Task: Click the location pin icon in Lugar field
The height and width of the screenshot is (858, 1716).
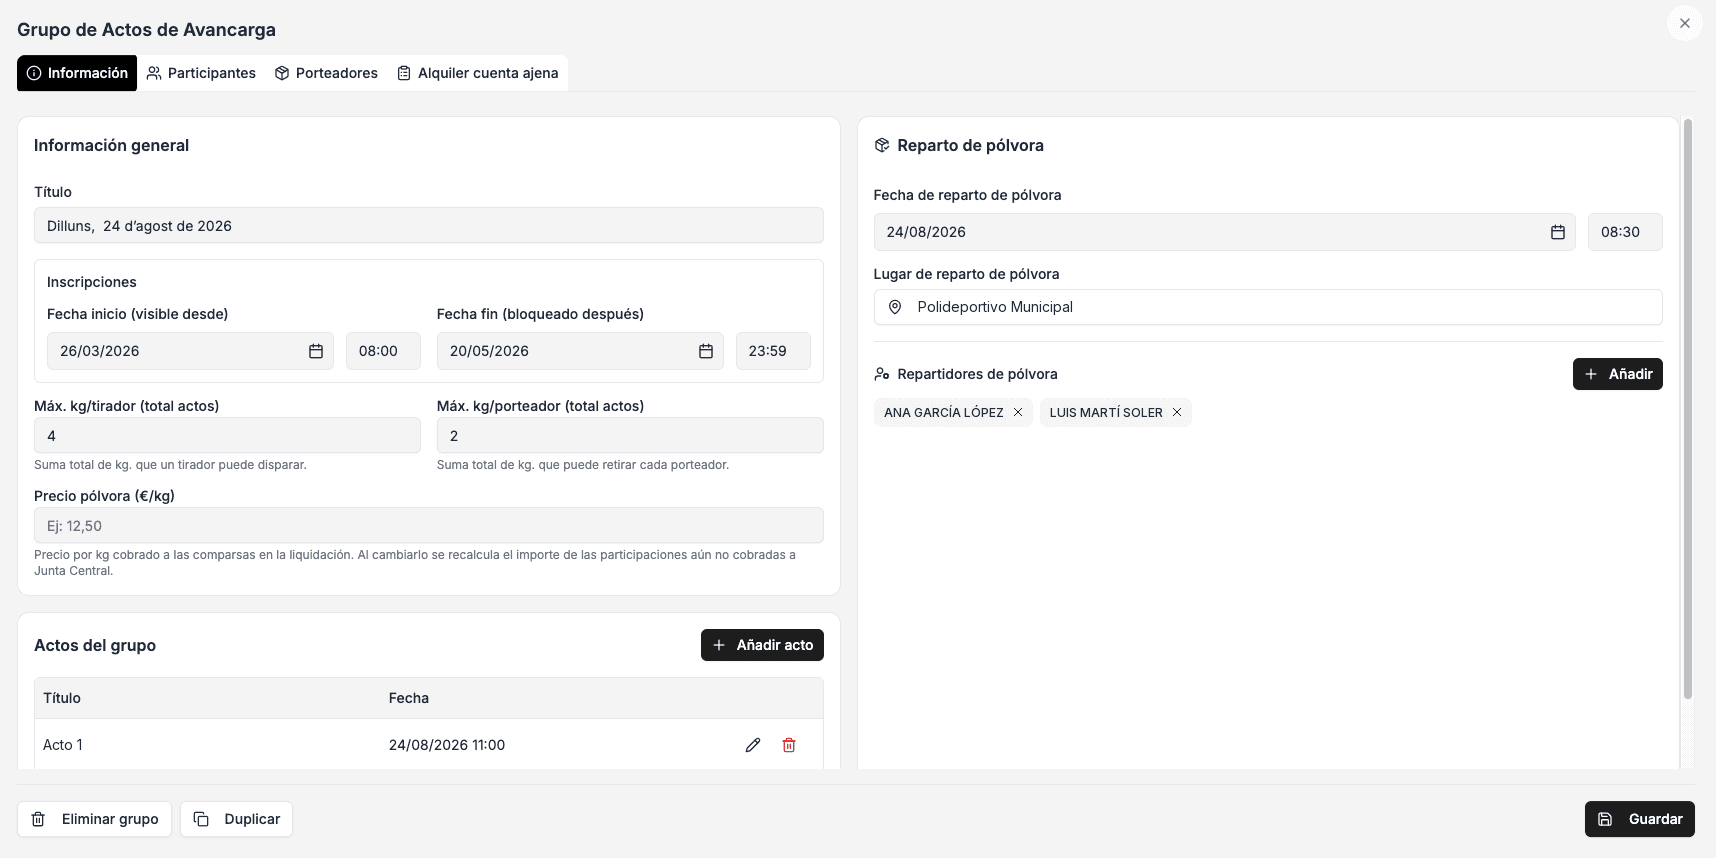Action: click(x=895, y=307)
